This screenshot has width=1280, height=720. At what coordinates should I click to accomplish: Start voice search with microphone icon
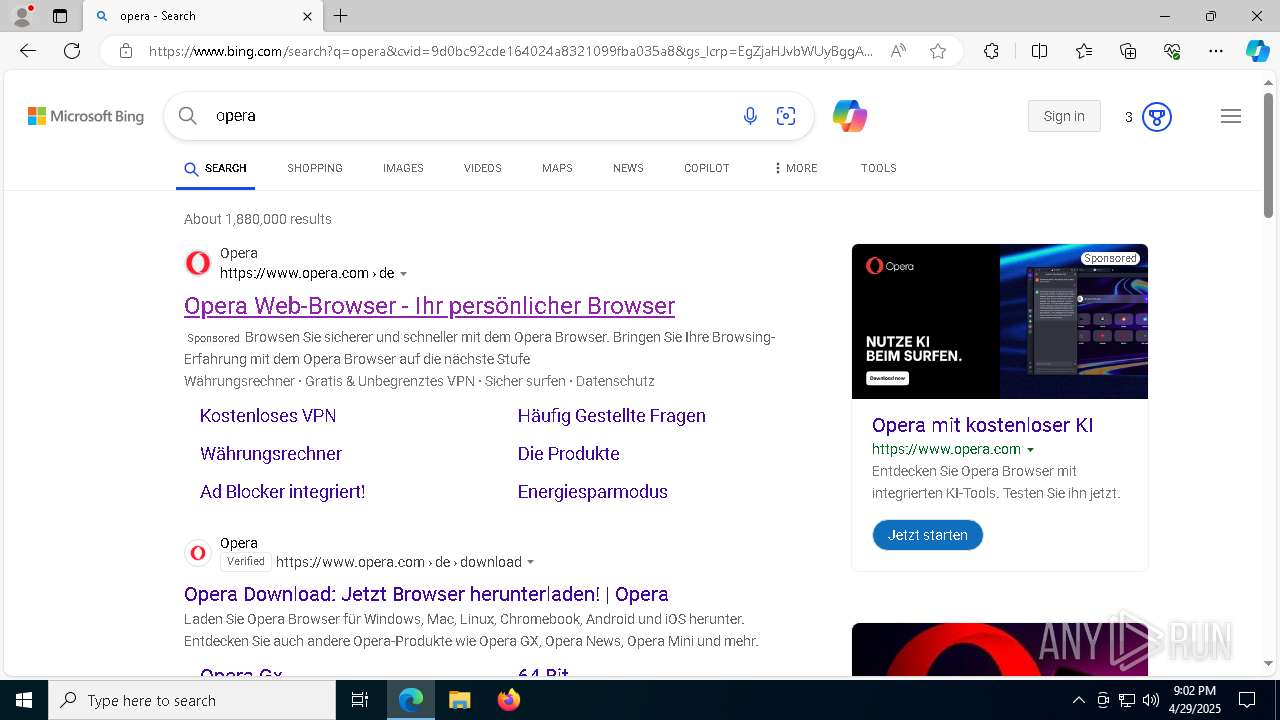(750, 116)
